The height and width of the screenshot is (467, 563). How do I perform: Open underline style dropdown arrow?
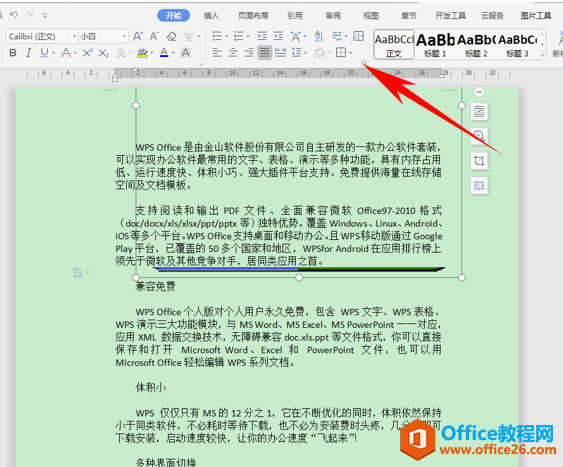[x=54, y=53]
